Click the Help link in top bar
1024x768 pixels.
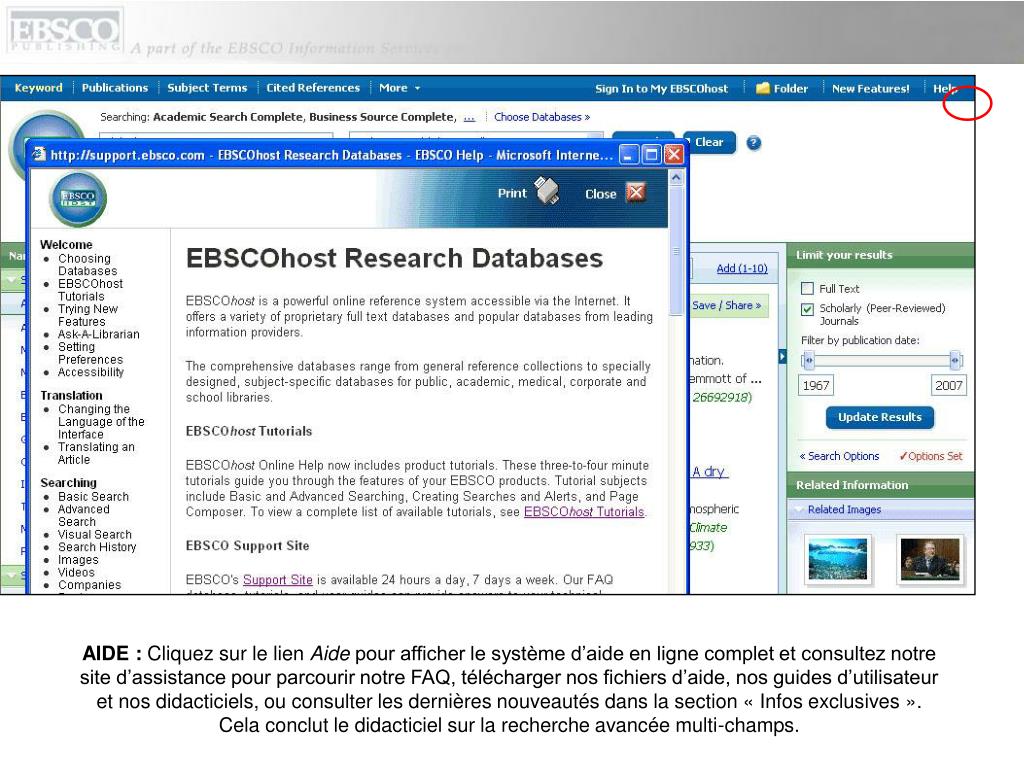click(x=945, y=88)
